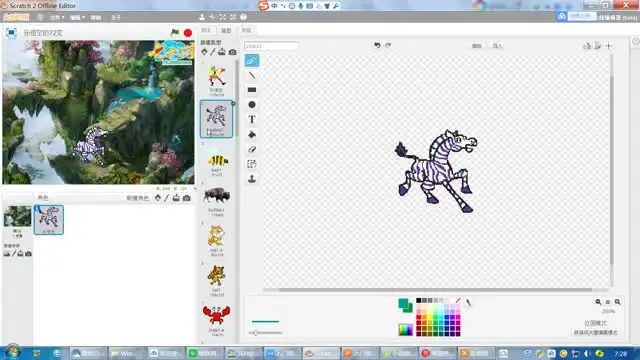640x360 pixels.
Task: Swap the foreground and background color squares
Action: click(x=405, y=305)
